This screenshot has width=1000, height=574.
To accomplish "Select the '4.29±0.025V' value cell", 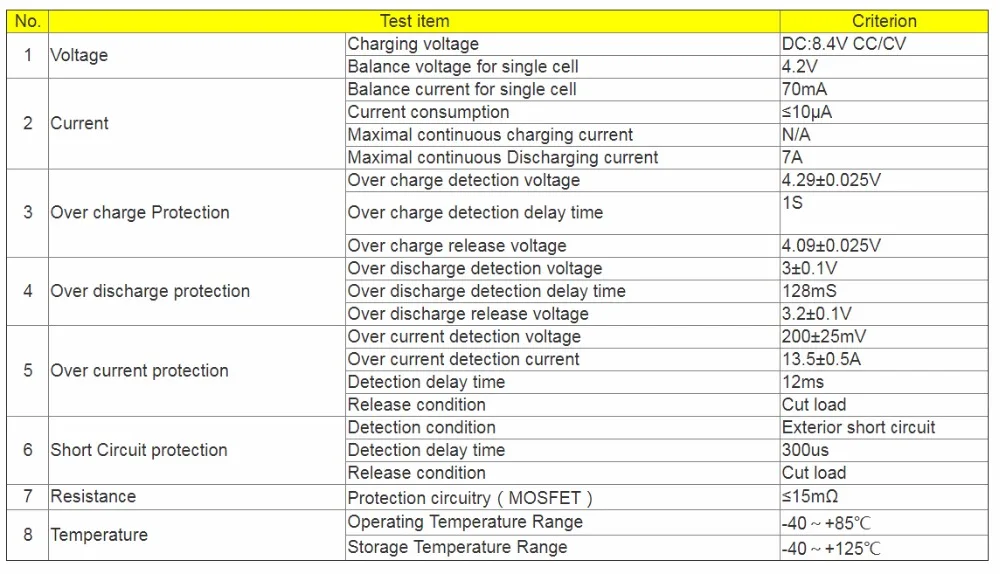I will coord(884,180).
